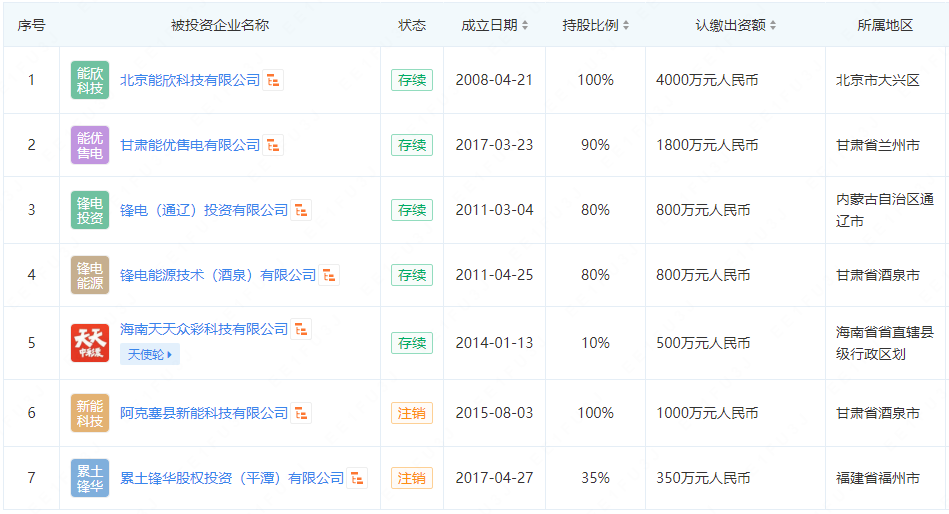Select the 海南省省直辖县级行政区划 region cell
The width and height of the screenshot is (949, 514).
pyautogui.click(x=885, y=343)
